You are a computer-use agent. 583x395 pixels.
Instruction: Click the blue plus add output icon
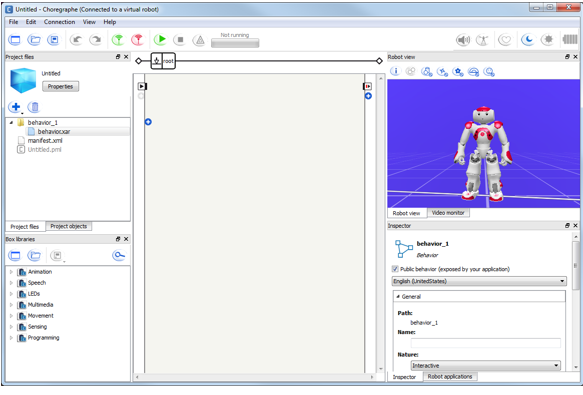(x=368, y=96)
